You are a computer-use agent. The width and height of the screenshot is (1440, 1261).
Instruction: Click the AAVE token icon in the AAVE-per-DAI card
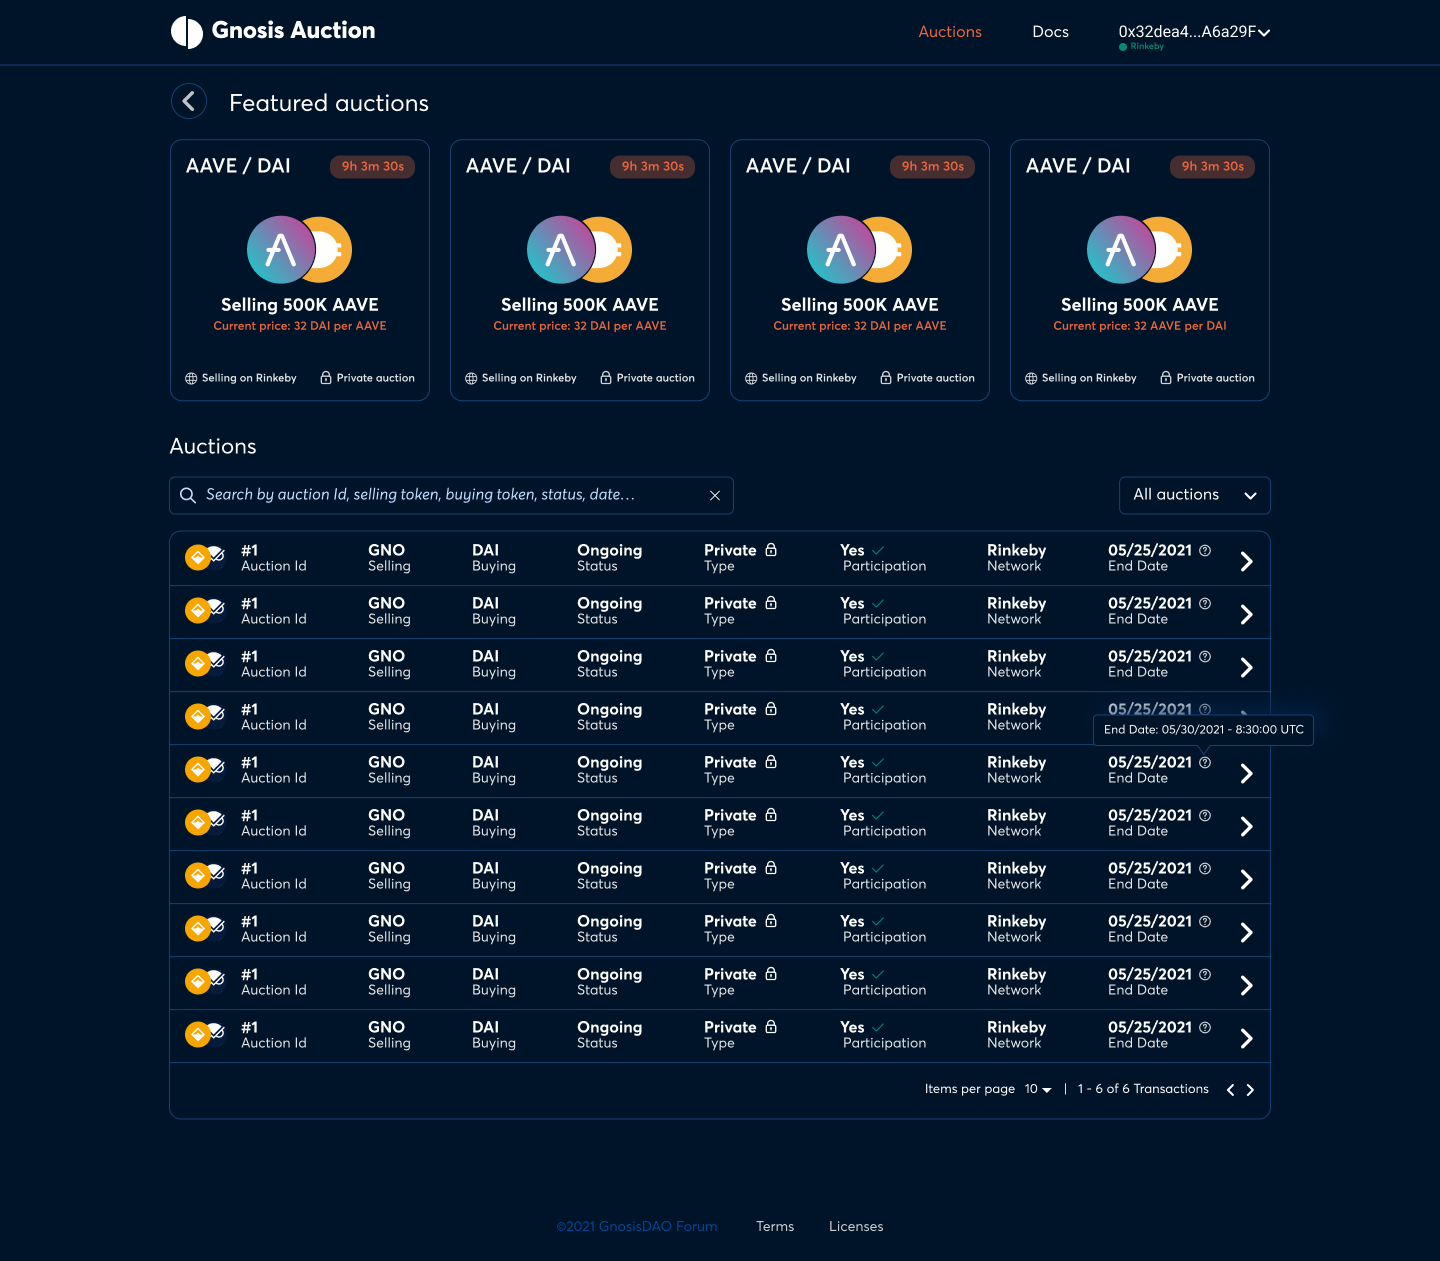1121,250
